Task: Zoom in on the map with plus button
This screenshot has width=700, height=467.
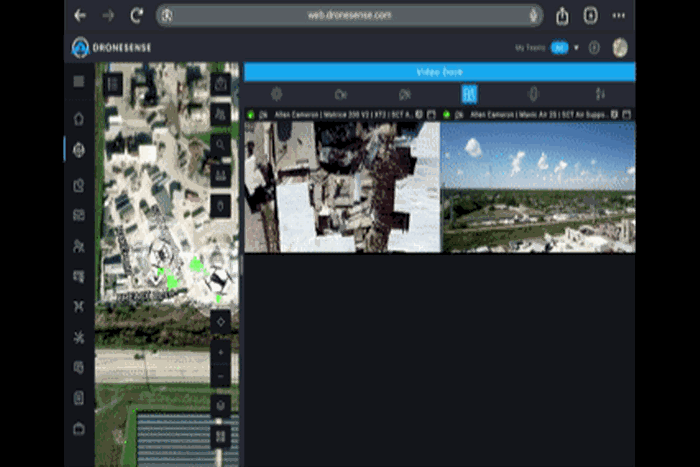Action: coord(221,352)
